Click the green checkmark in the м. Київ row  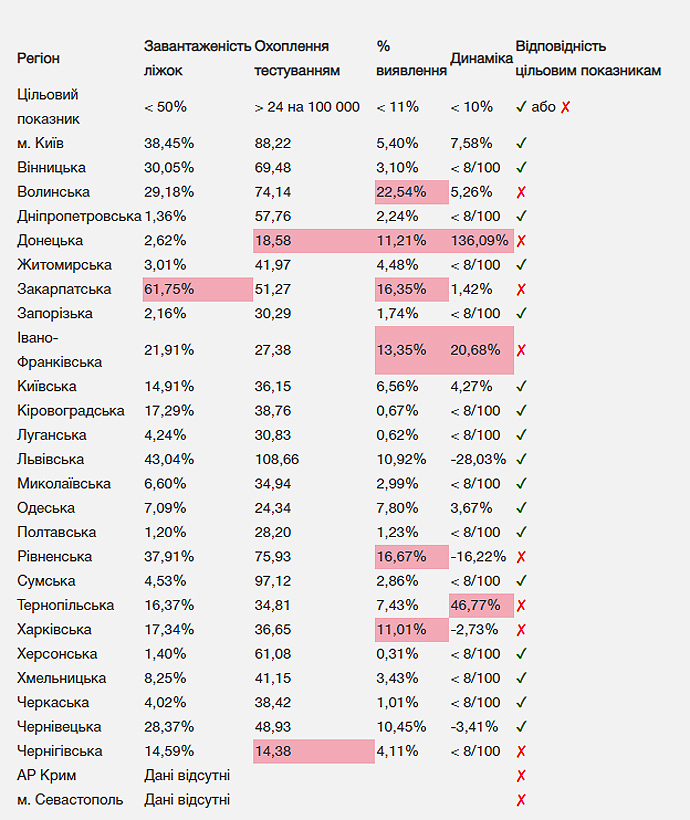click(x=521, y=143)
